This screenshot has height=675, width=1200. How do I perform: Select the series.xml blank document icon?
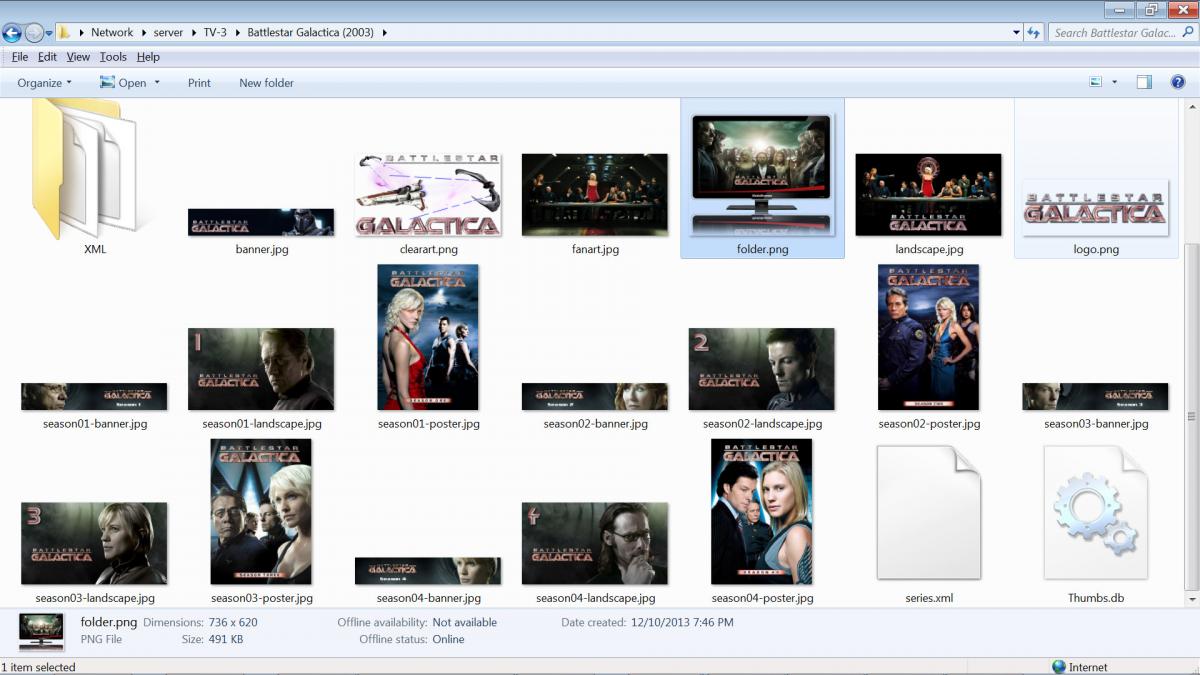click(x=928, y=512)
